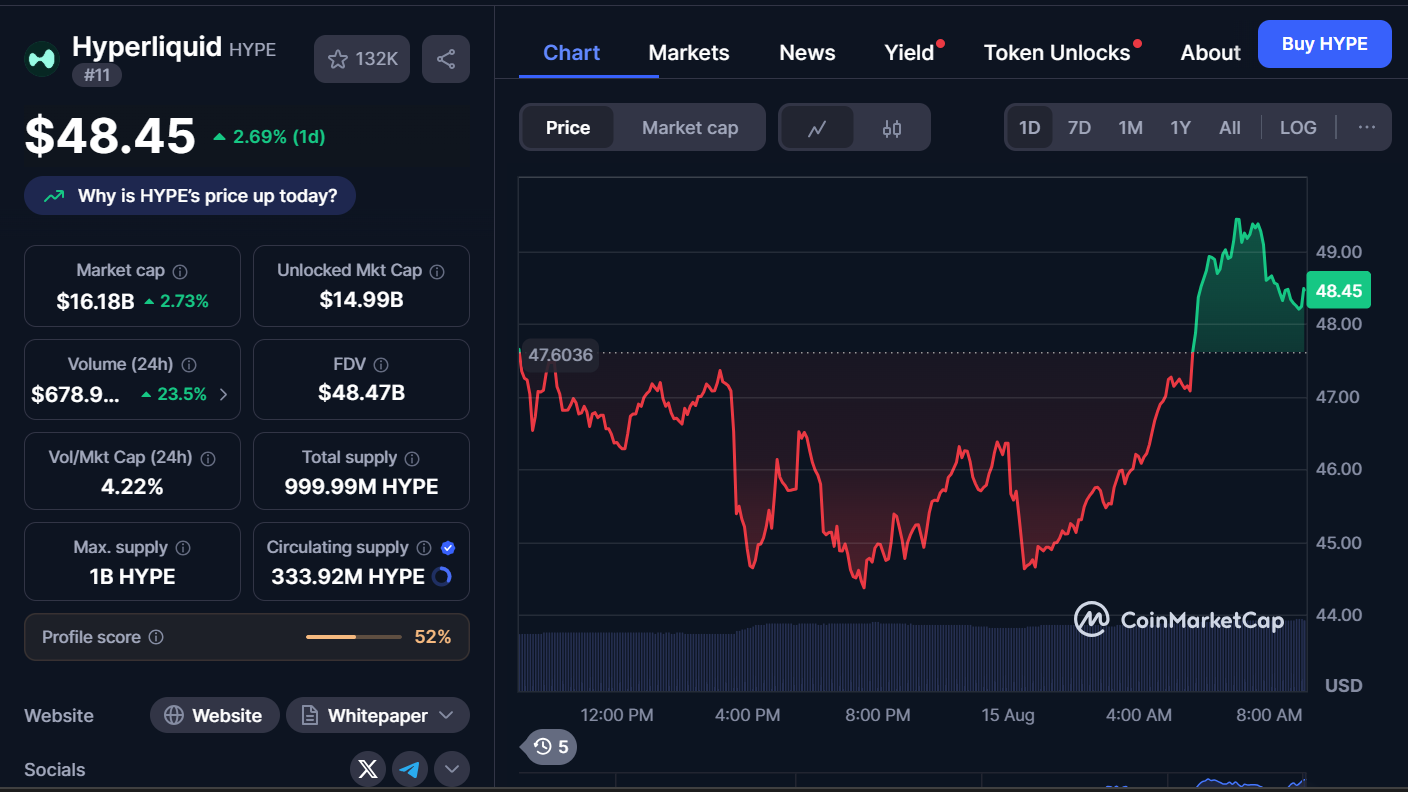The width and height of the screenshot is (1408, 792).
Task: Switch to line chart view icon
Action: click(817, 128)
